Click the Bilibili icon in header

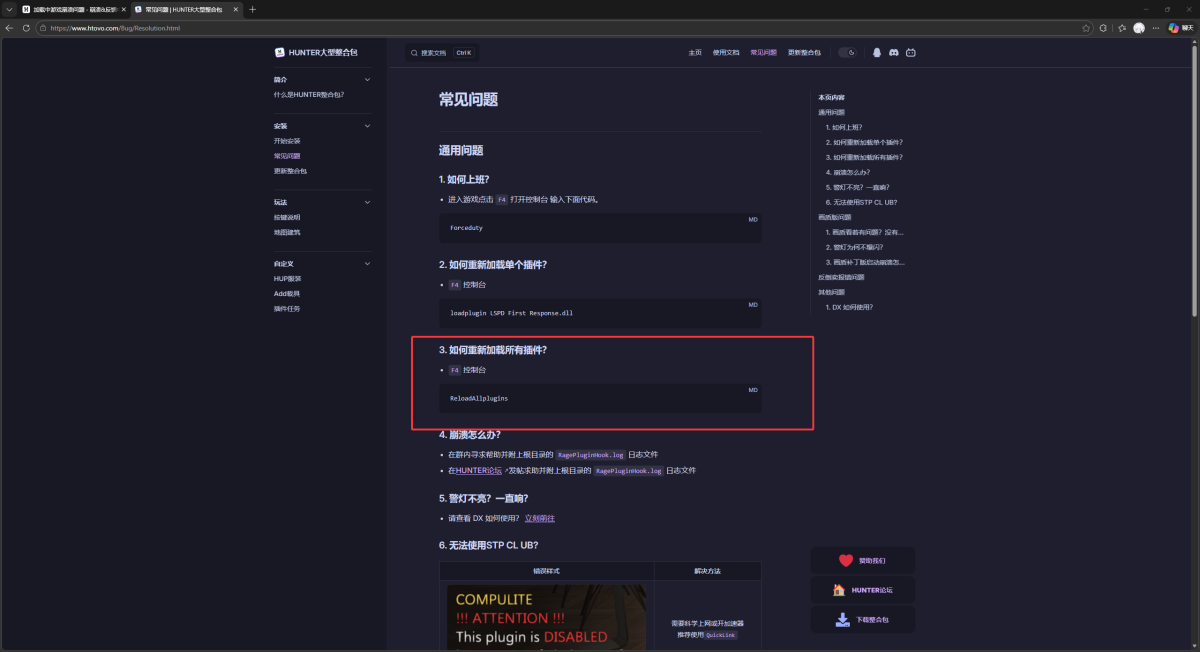point(911,52)
